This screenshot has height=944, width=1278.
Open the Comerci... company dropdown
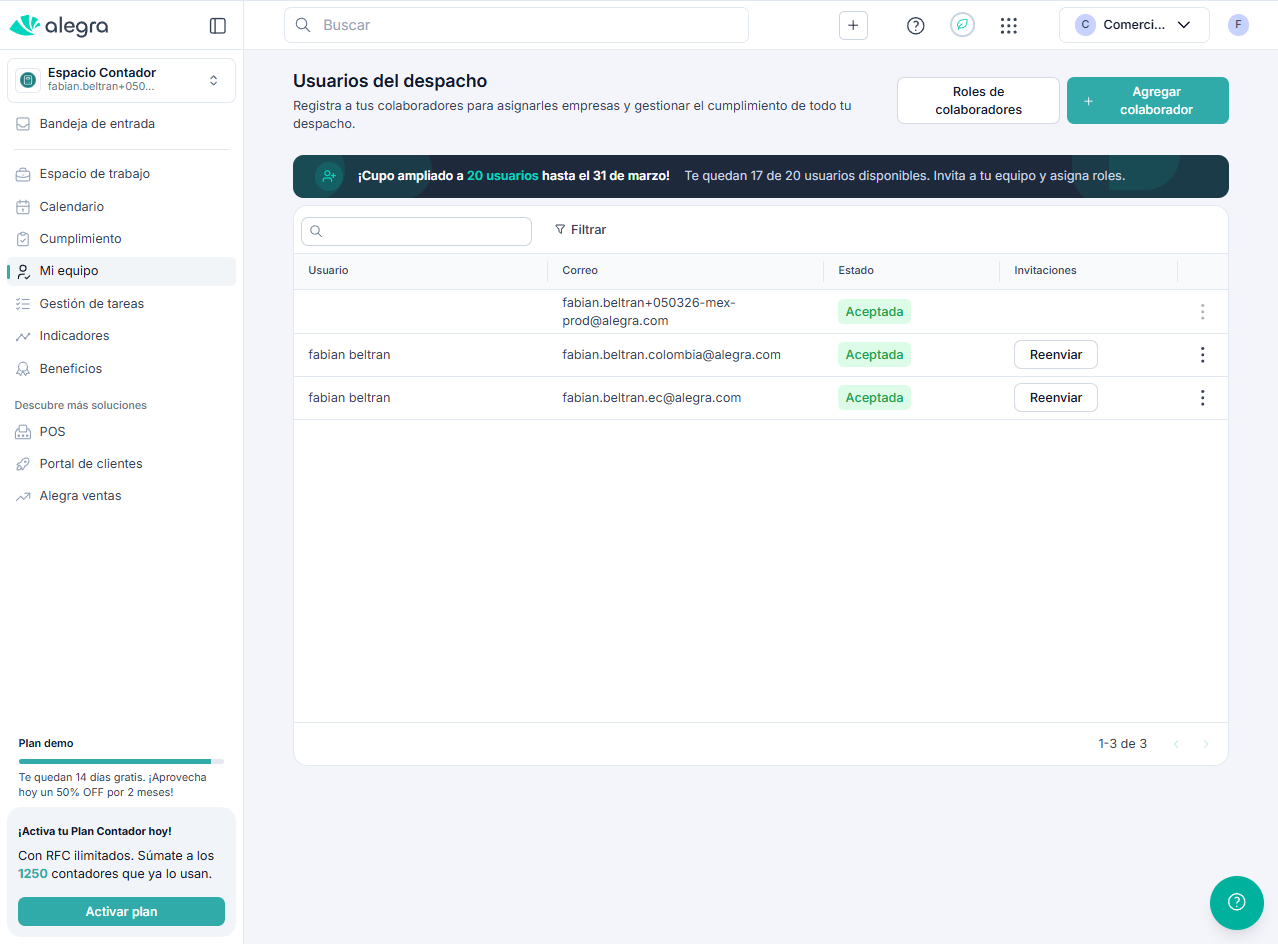pyautogui.click(x=1134, y=25)
